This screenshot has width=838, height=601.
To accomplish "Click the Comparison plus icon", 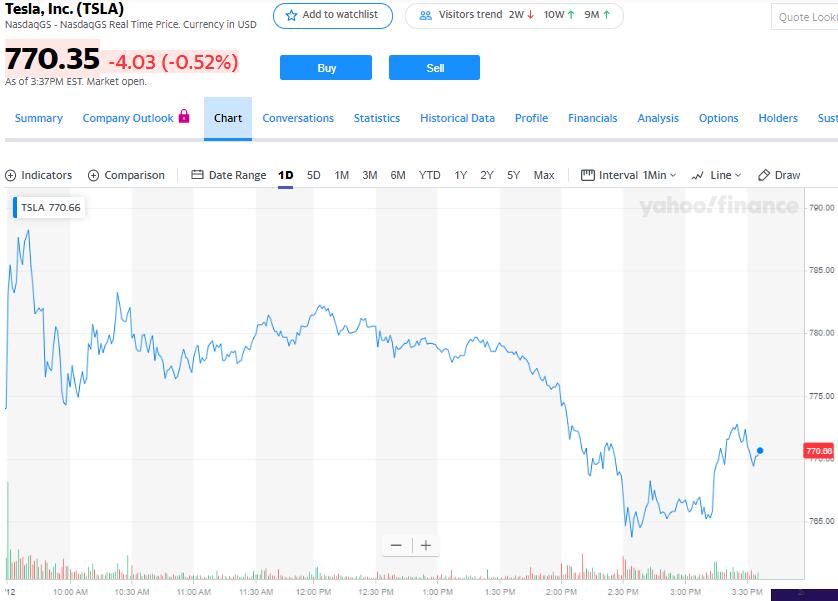I will [x=94, y=175].
